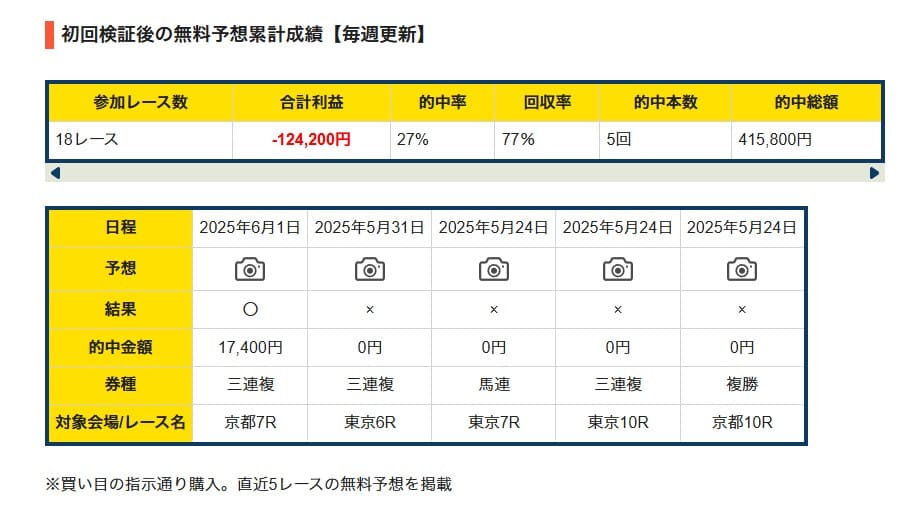Image resolution: width=923 pixels, height=505 pixels.
Task: Select the 回収率 column header
Action: coord(547,102)
